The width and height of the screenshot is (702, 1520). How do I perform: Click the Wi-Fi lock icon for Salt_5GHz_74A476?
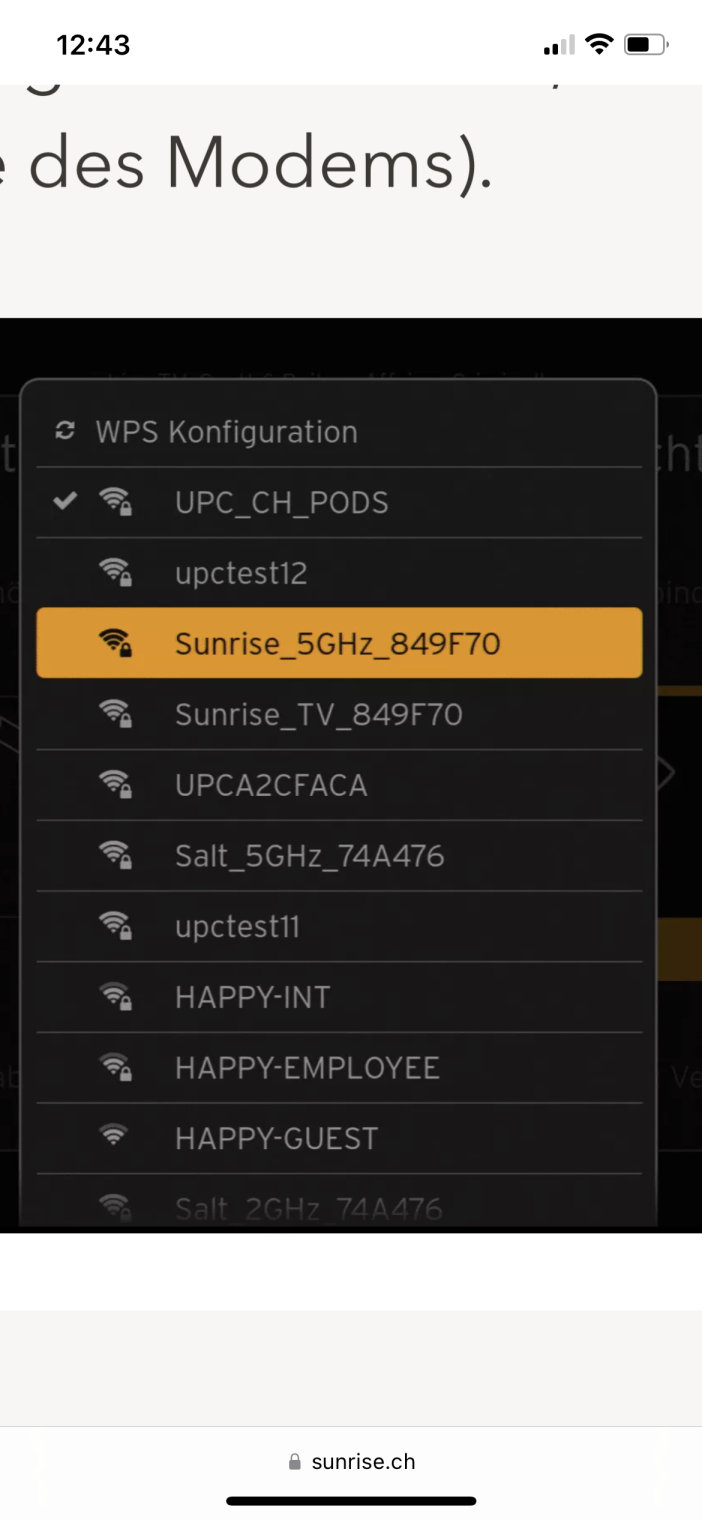tap(116, 856)
